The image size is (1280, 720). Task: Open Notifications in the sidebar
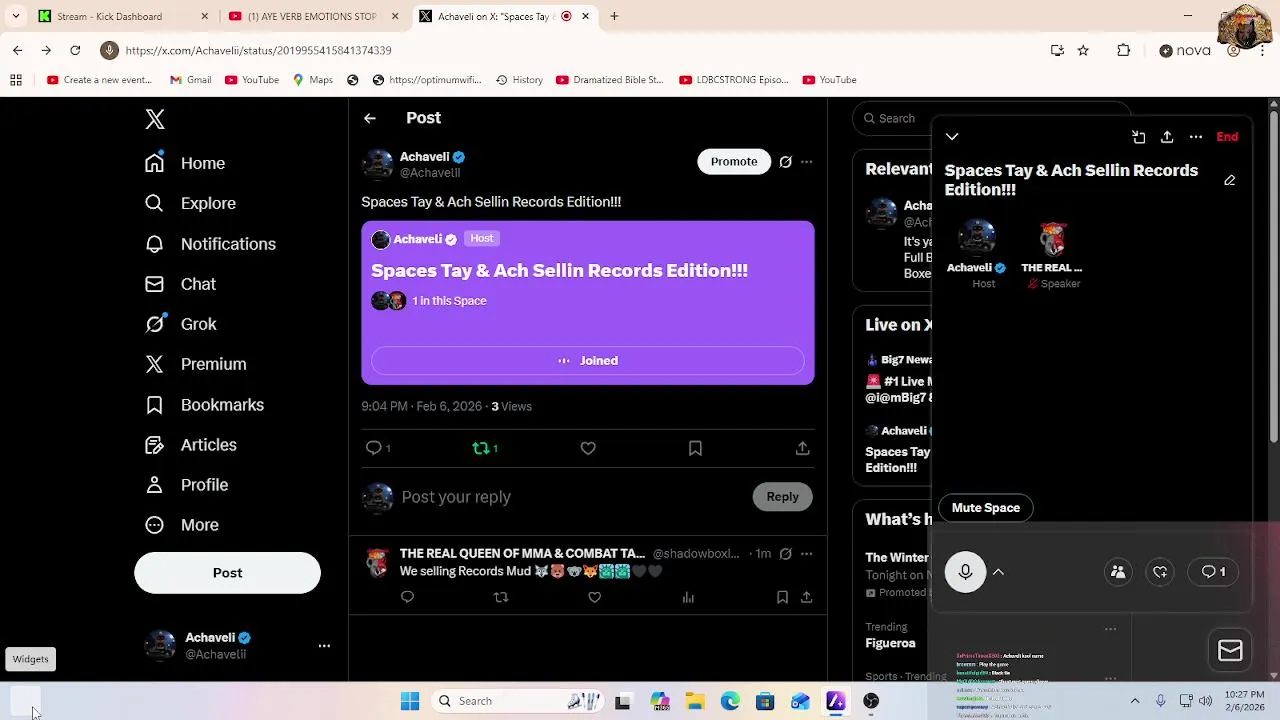click(x=210, y=244)
